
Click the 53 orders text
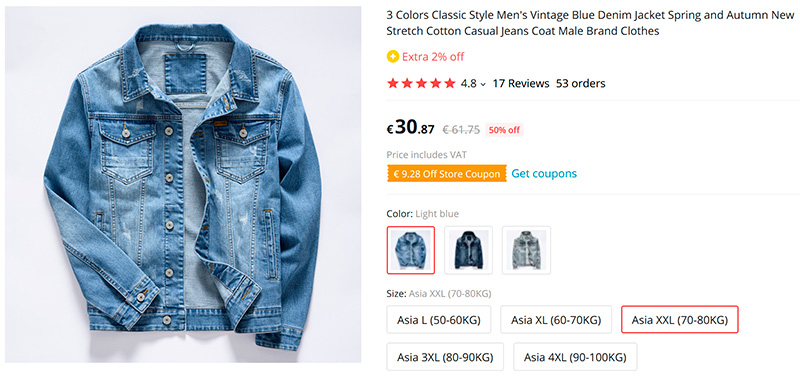point(581,84)
